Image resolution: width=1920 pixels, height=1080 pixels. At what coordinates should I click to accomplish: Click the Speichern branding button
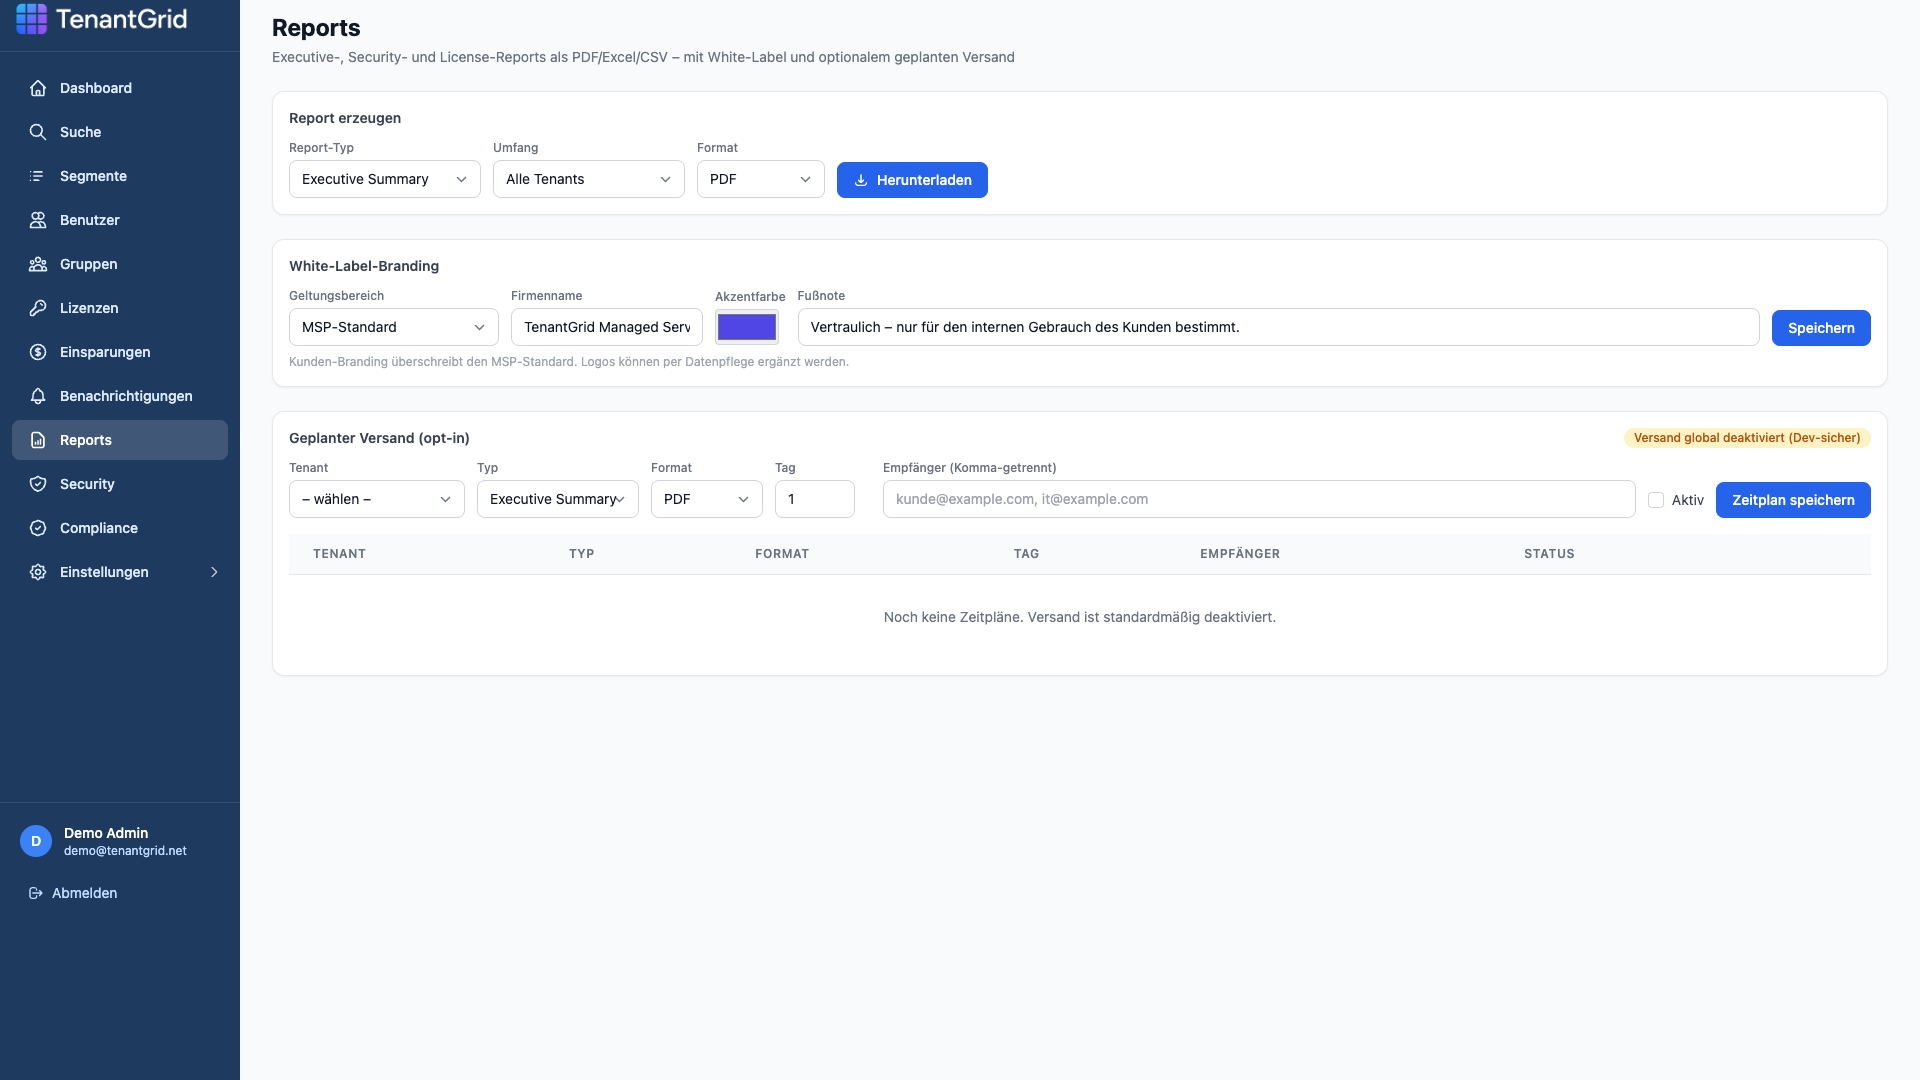point(1821,328)
